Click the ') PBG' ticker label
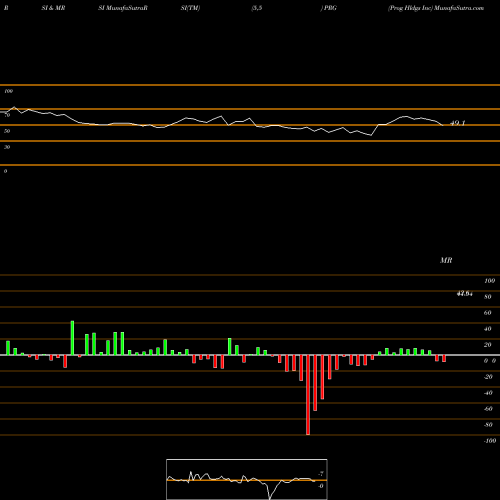The width and height of the screenshot is (500, 500). [x=329, y=8]
